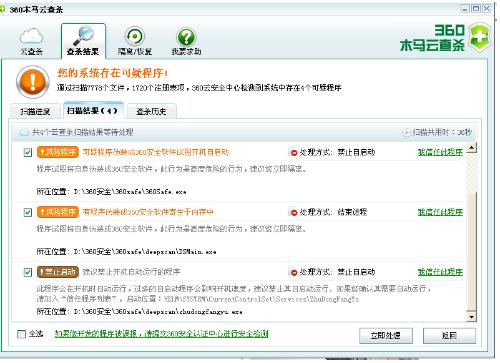Click cloud icon in results summary bar
The width and height of the screenshot is (500, 363).
pyautogui.click(x=24, y=133)
